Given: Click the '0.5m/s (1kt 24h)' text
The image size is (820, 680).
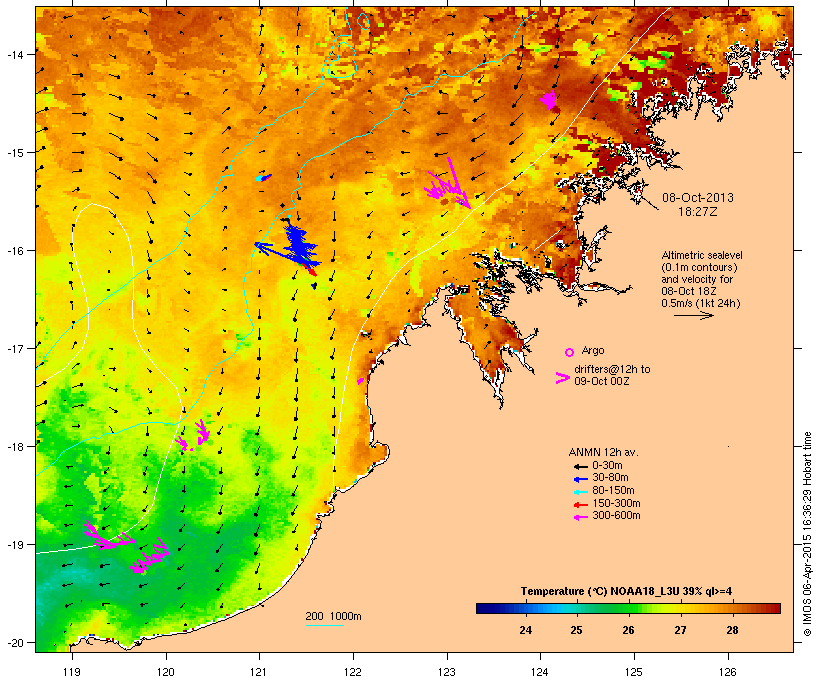Looking at the screenshot, I should (x=701, y=303).
